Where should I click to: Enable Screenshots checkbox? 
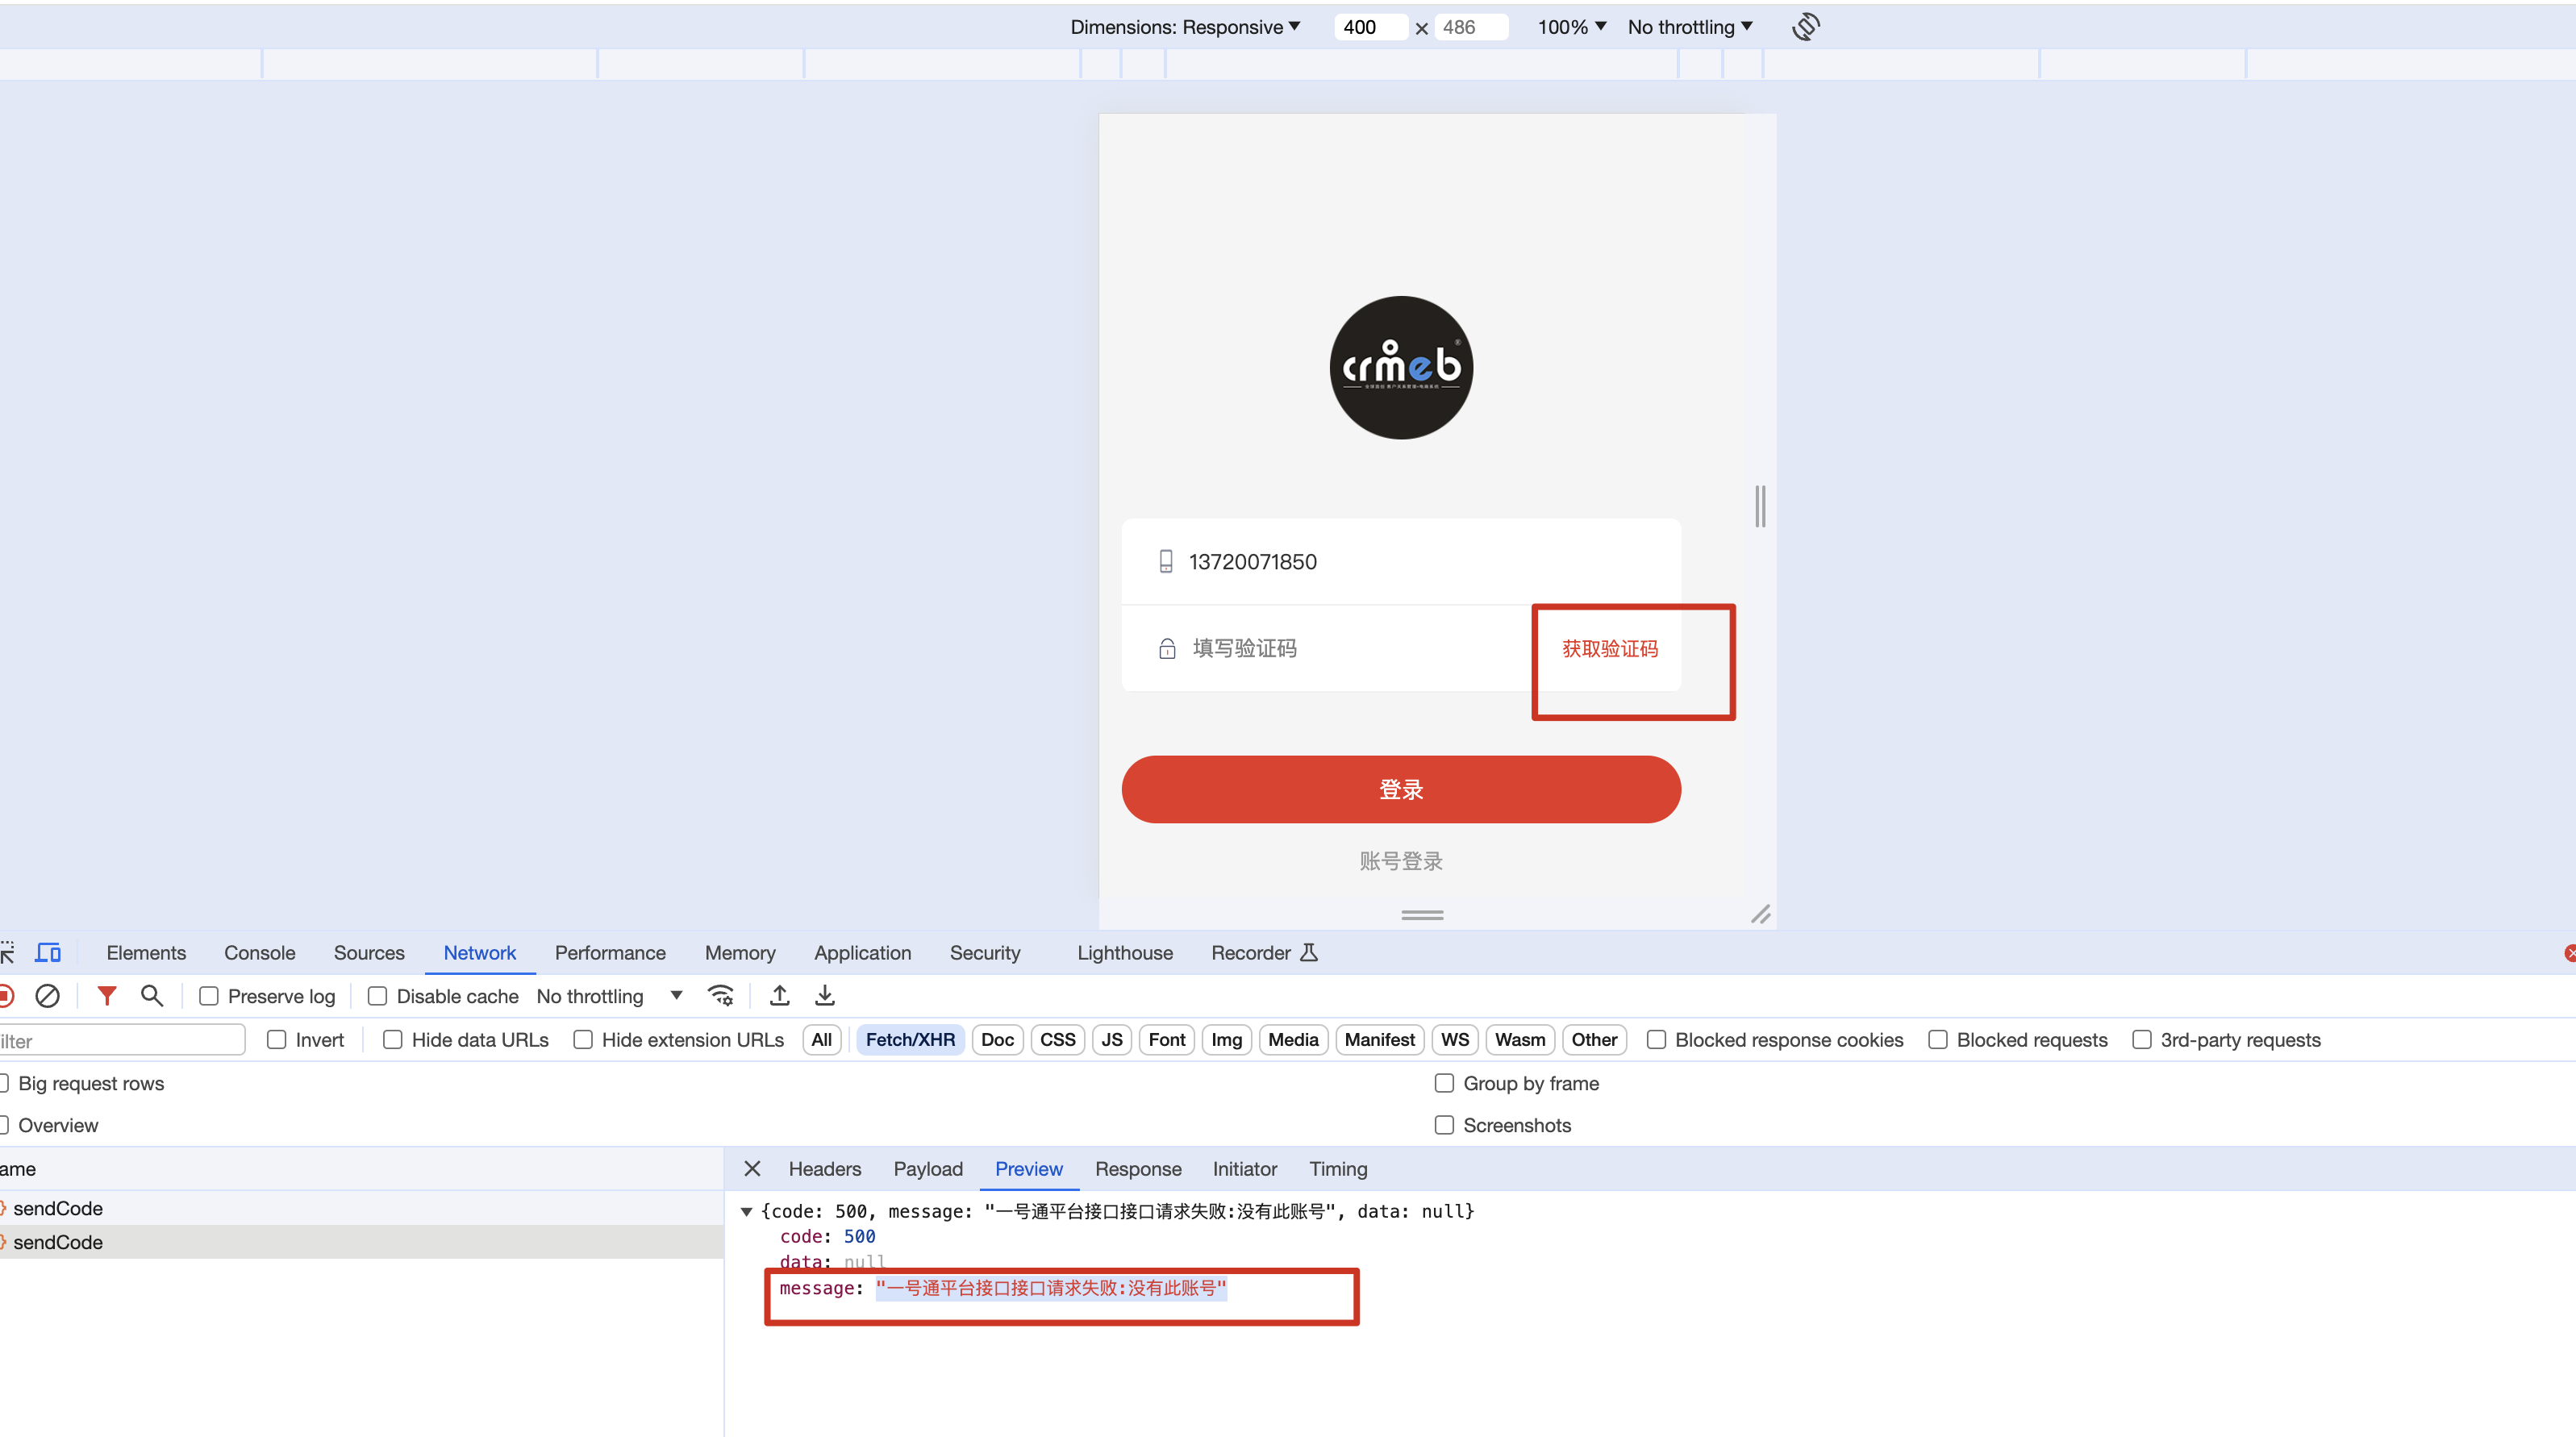[1444, 1125]
